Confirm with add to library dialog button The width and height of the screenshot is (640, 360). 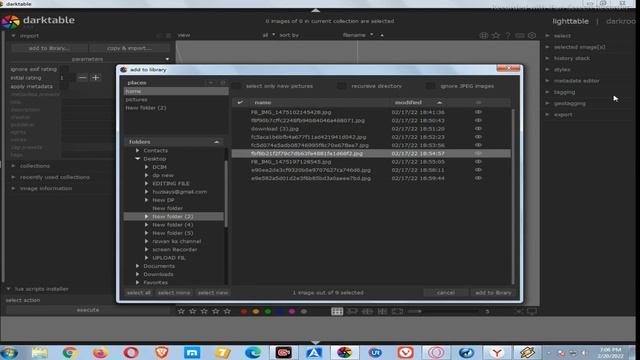(493, 293)
